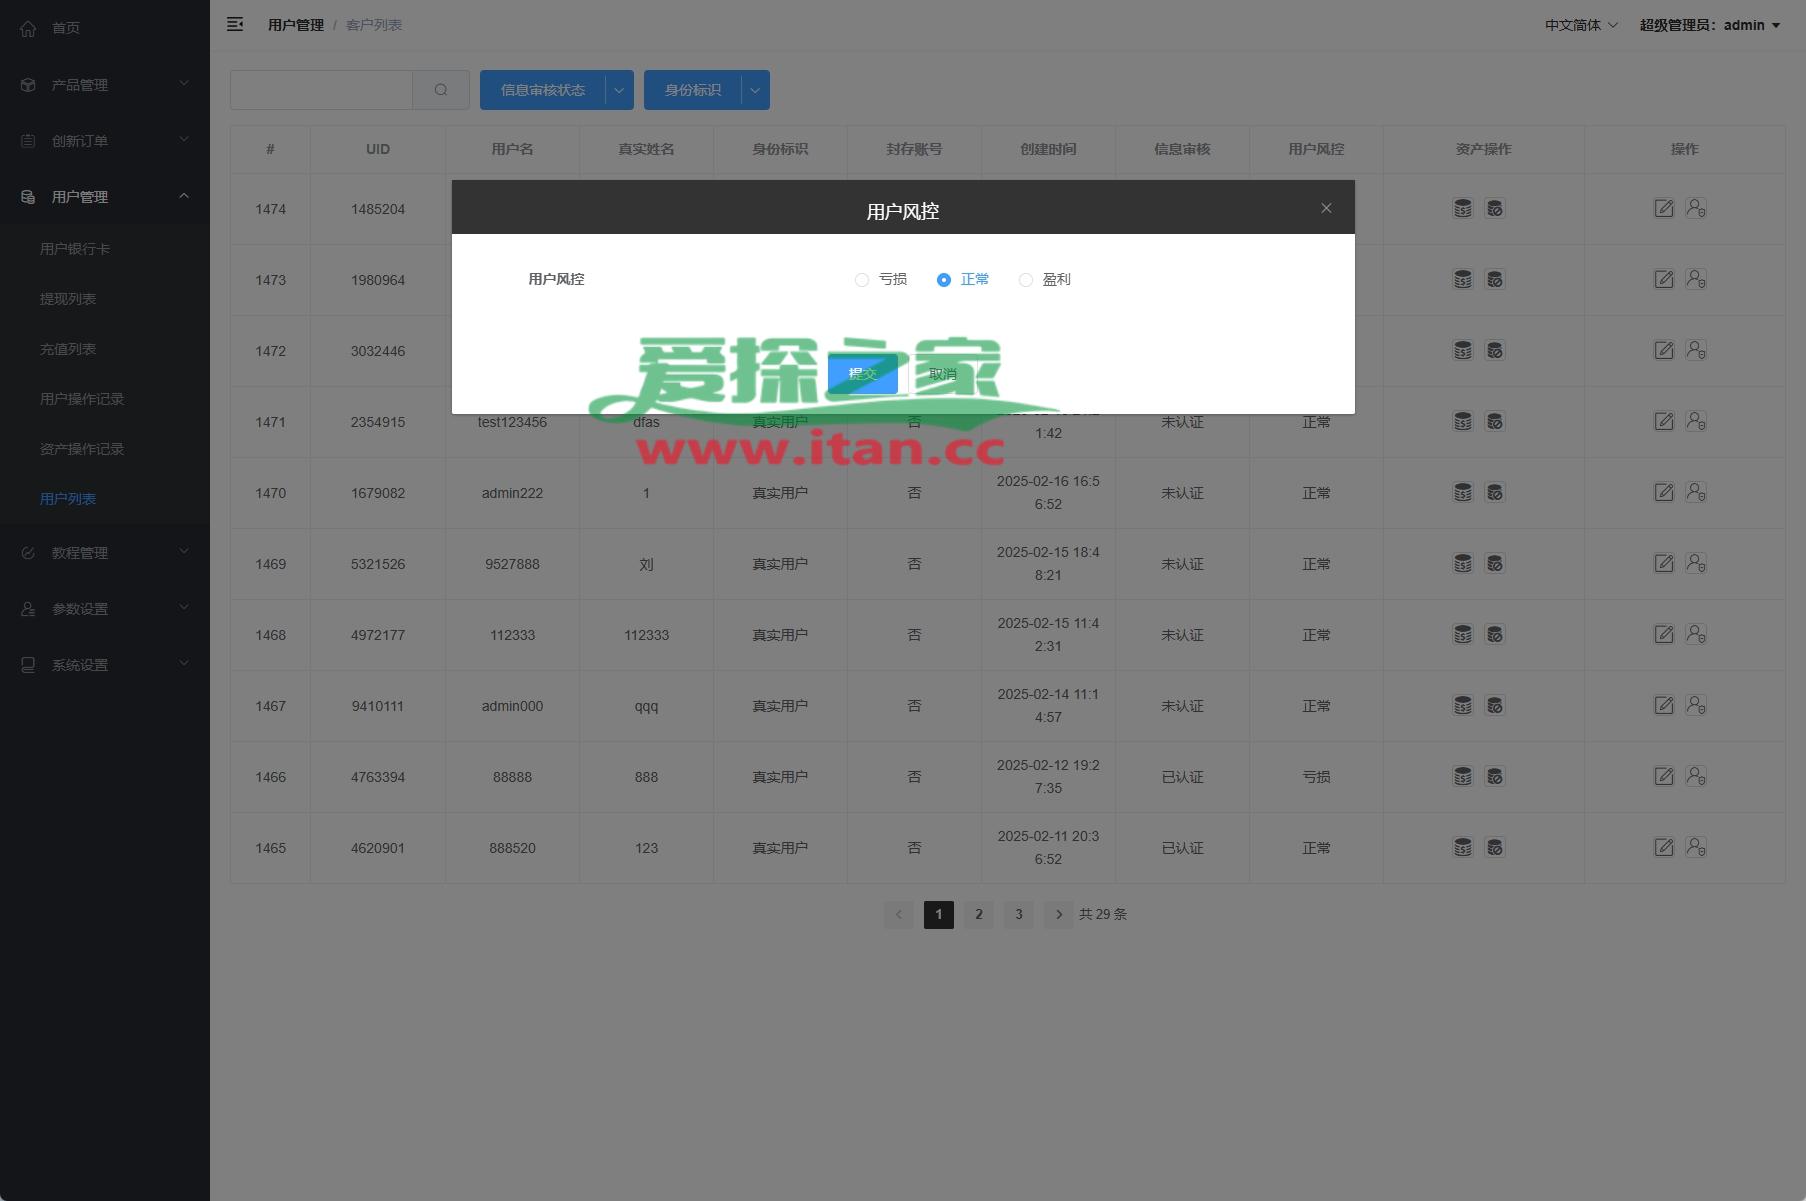This screenshot has height=1201, width=1806.
Task: Select the 盈利 radio option
Action: click(x=1026, y=280)
